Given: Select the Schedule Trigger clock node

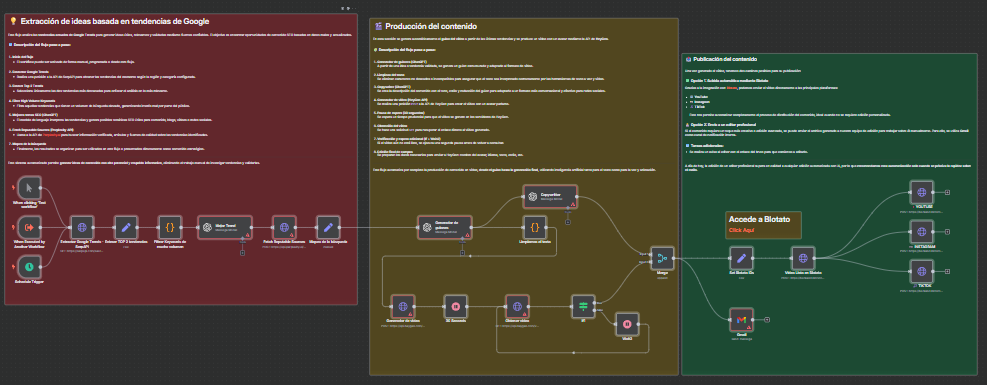Looking at the screenshot, I should point(30,267).
